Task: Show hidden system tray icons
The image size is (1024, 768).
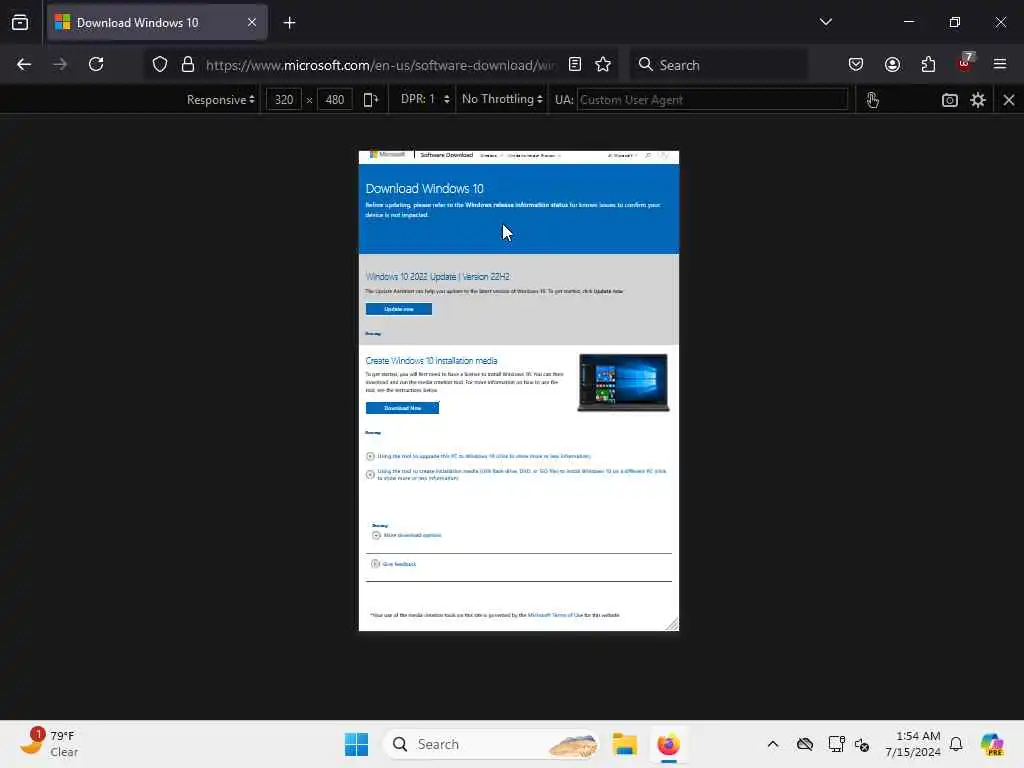Action: pos(773,744)
